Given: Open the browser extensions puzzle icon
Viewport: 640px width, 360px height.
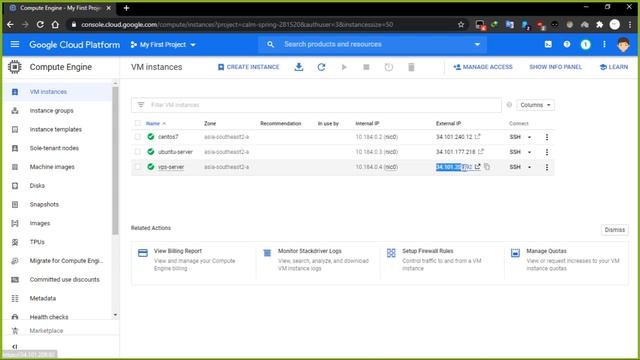Looking at the screenshot, I should [x=599, y=24].
